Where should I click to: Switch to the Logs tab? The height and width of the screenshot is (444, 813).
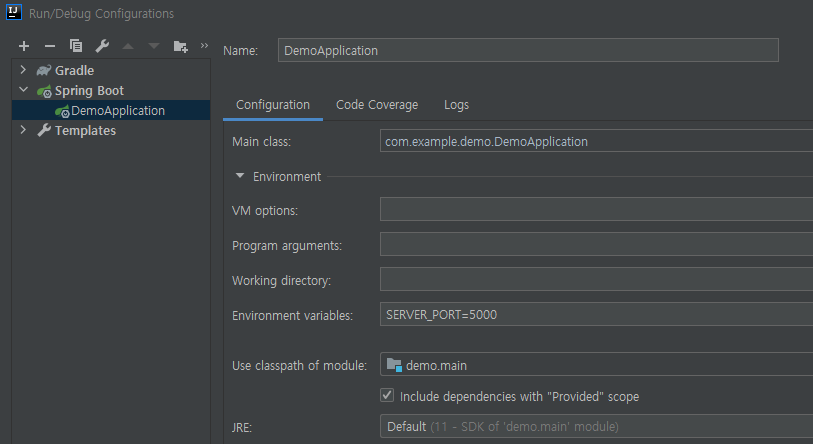pyautogui.click(x=456, y=105)
